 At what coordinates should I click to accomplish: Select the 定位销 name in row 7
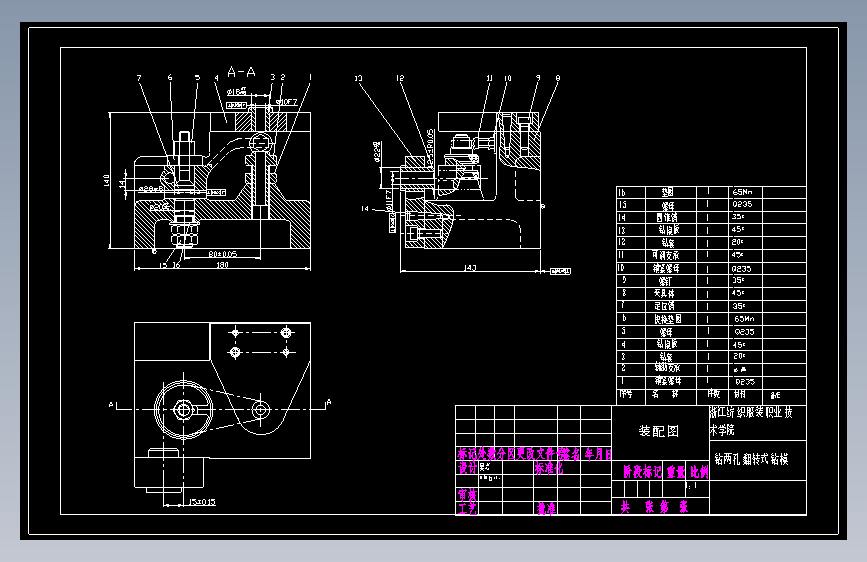[665, 306]
